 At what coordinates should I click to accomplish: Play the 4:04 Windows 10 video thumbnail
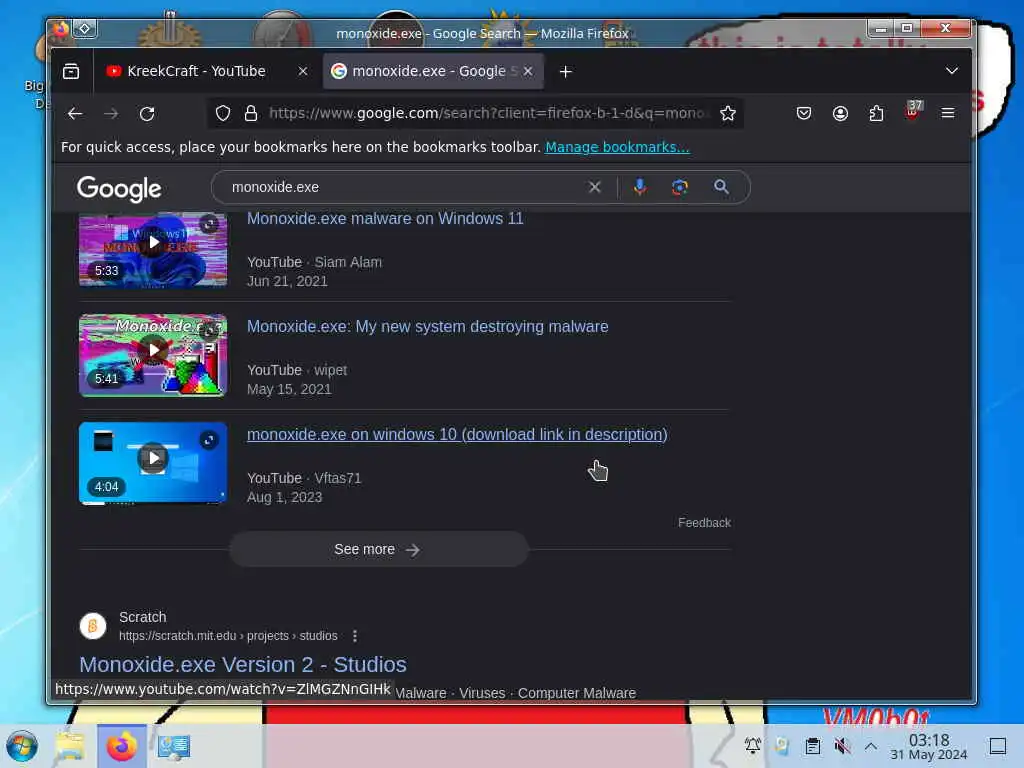point(153,463)
